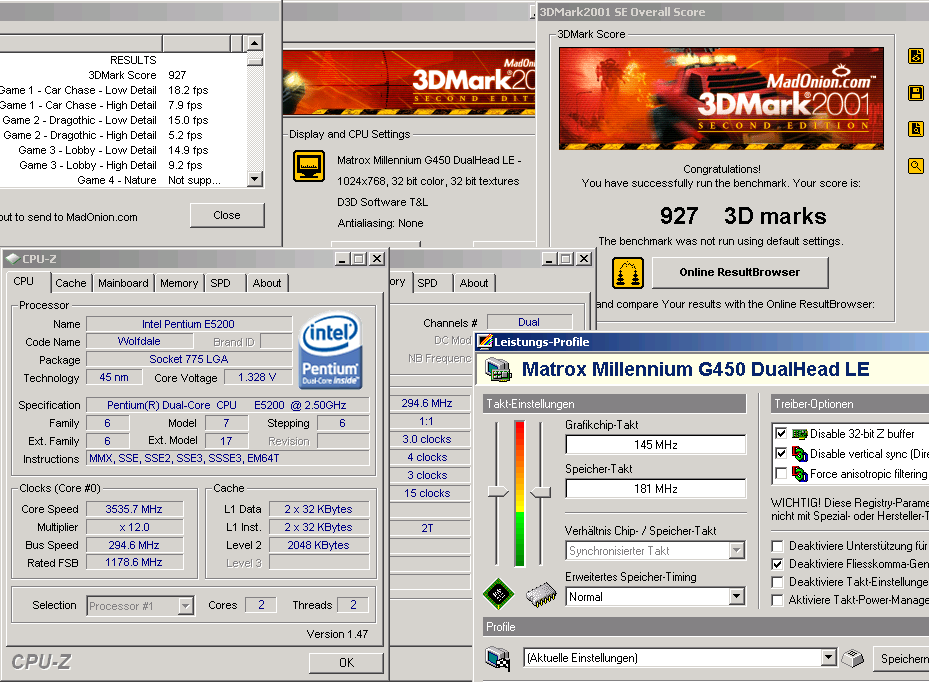The height and width of the screenshot is (682, 929).
Task: Click the Speichern button
Action: (x=903, y=658)
